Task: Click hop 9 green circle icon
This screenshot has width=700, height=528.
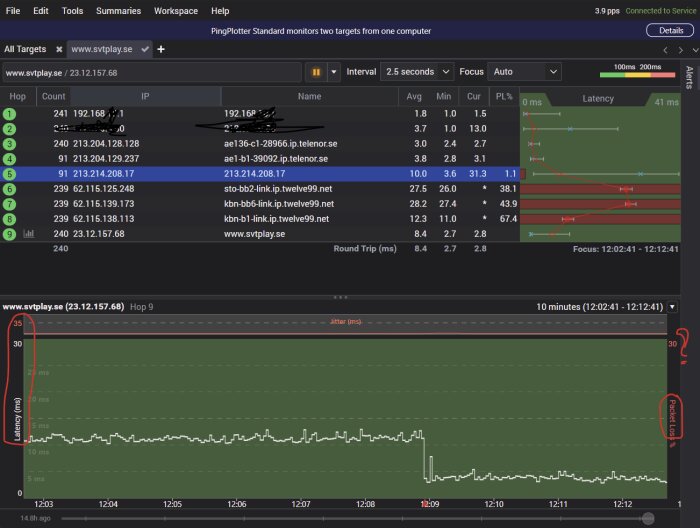Action: 9,234
